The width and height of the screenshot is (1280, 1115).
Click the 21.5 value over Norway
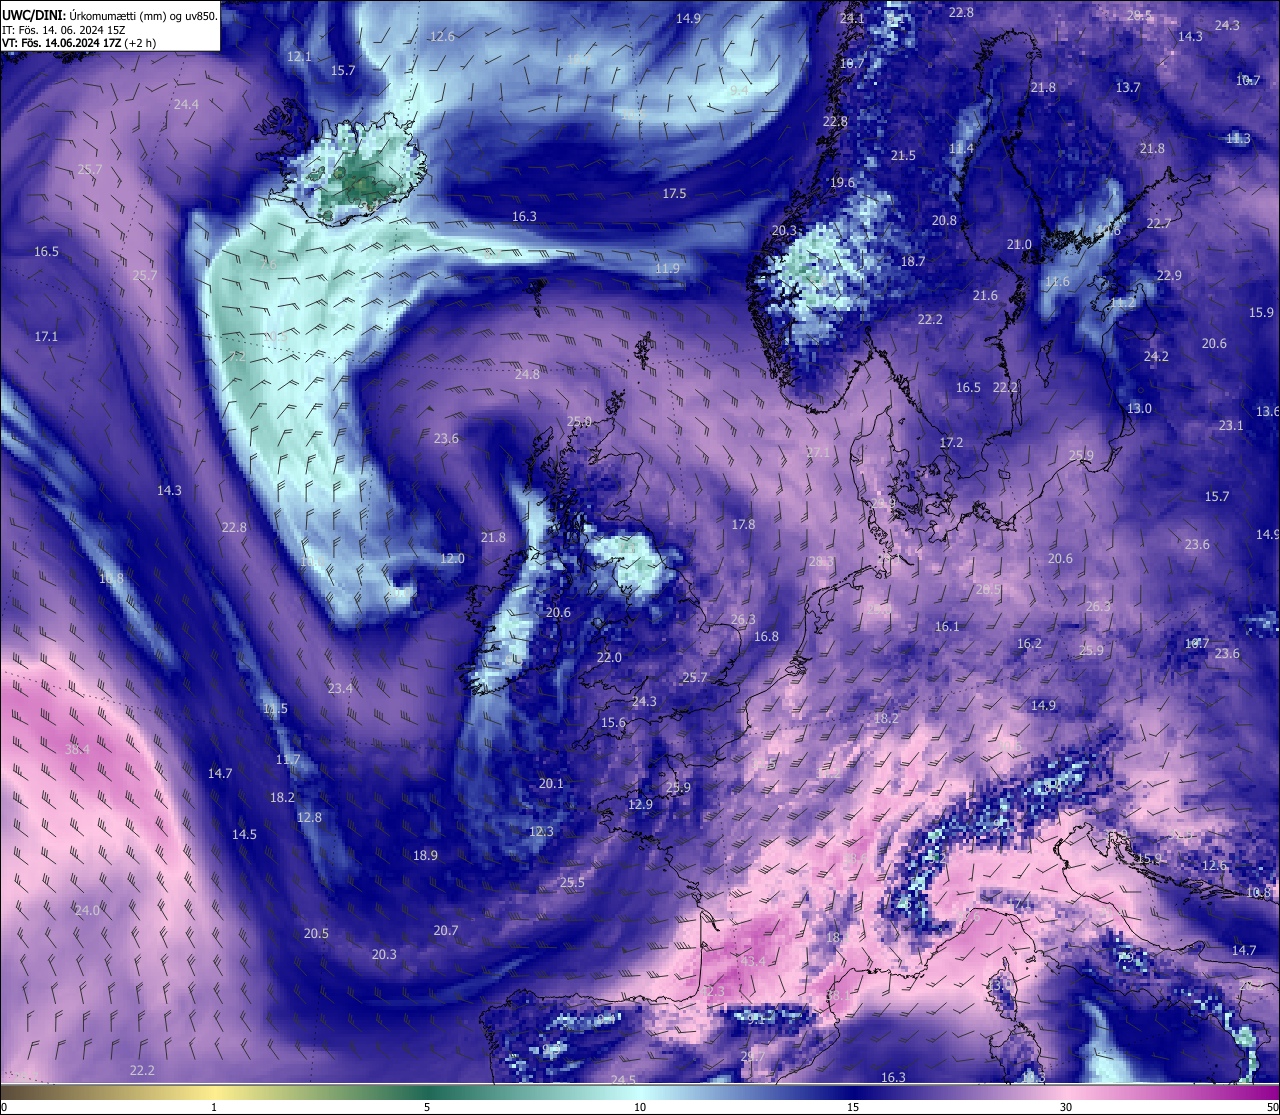click(x=903, y=156)
